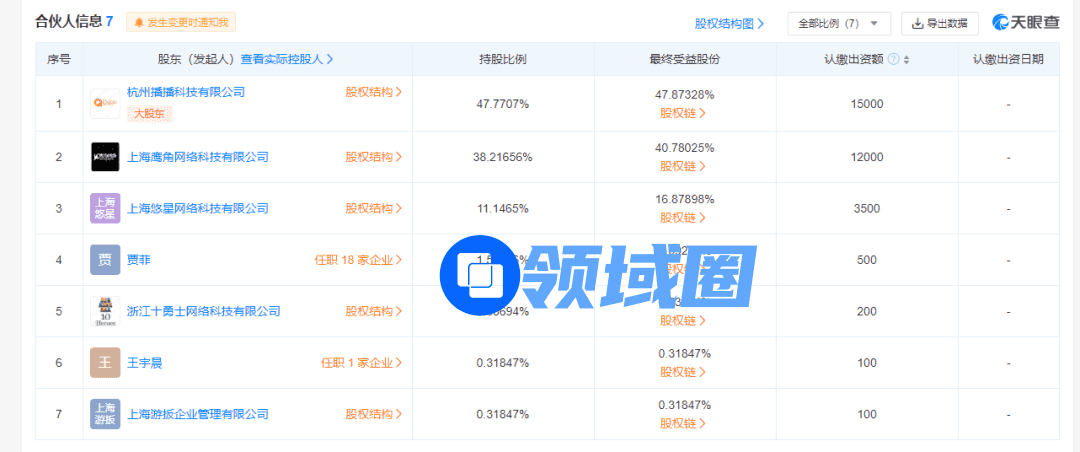Open the 全部比例 (7) dropdown filter

click(x=838, y=23)
